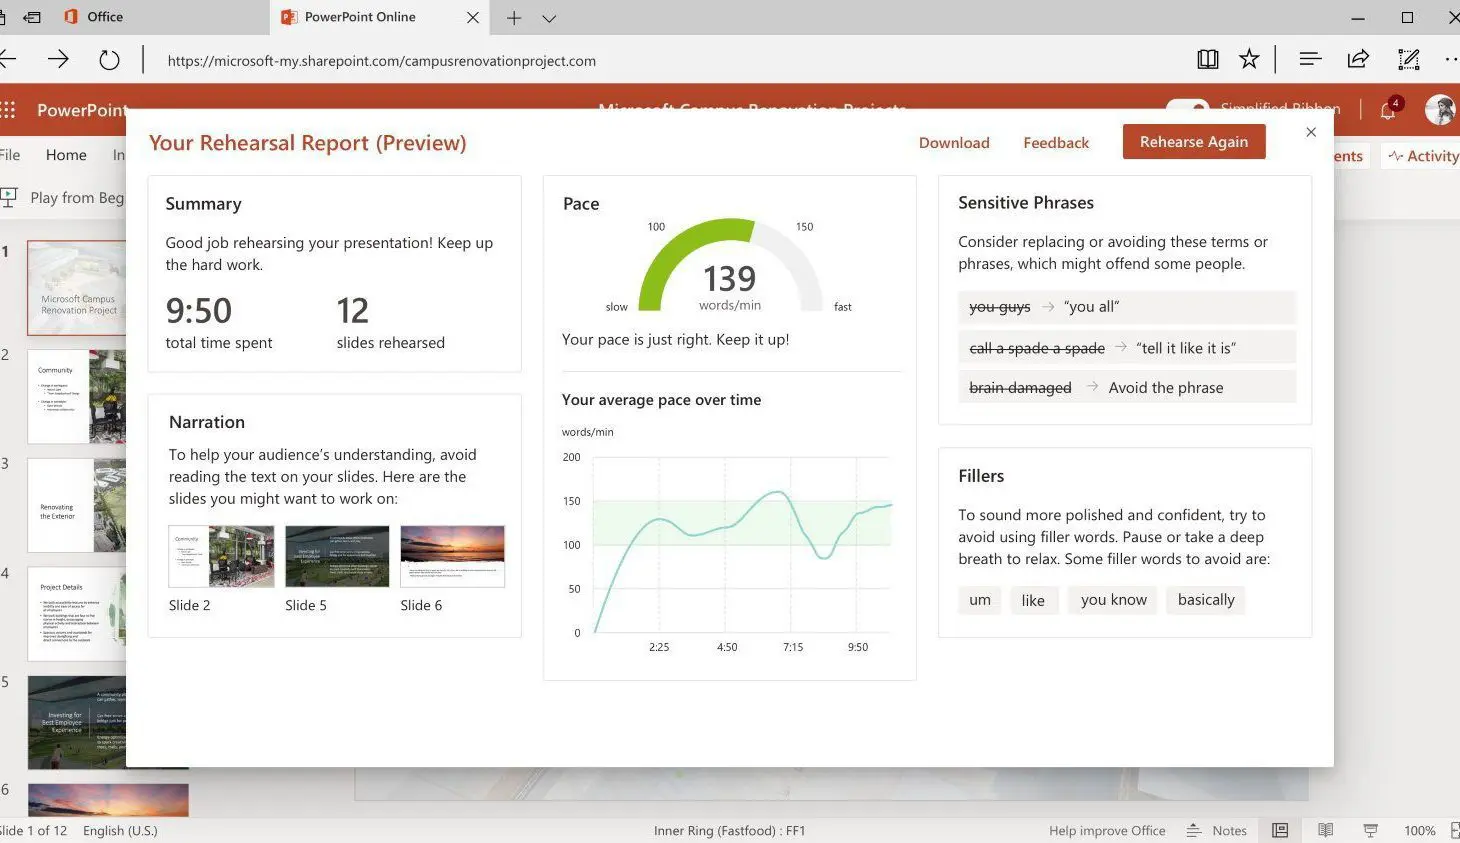
Task: Click the Office tab-aside back icon
Action: (32, 17)
